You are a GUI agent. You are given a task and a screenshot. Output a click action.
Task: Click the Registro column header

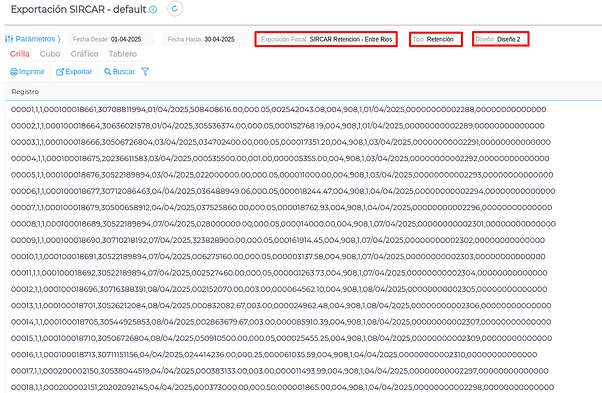click(25, 92)
